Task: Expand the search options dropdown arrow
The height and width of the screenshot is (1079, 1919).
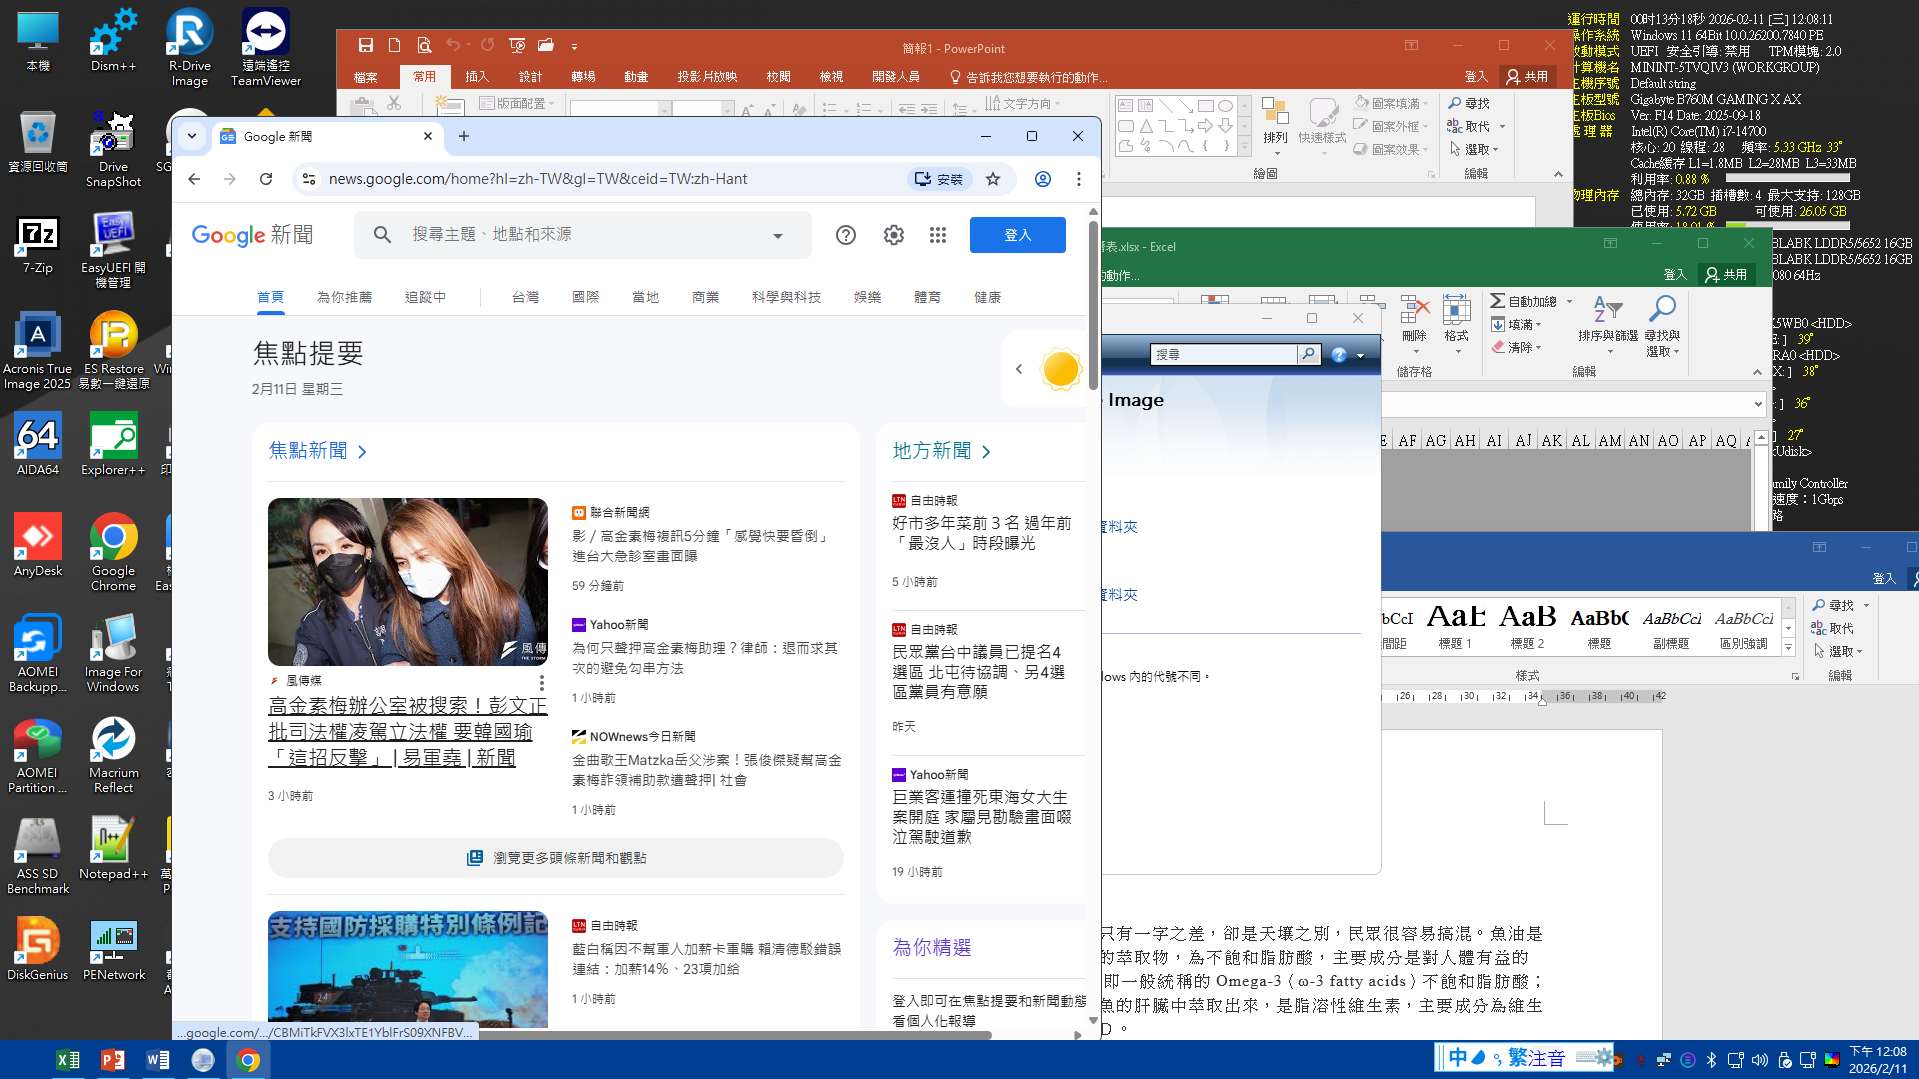Action: [x=777, y=236]
